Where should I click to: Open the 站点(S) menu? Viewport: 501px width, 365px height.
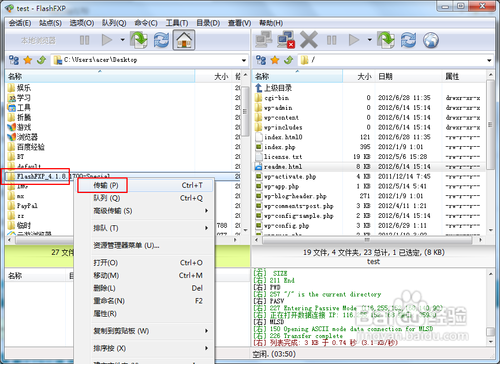[50, 23]
